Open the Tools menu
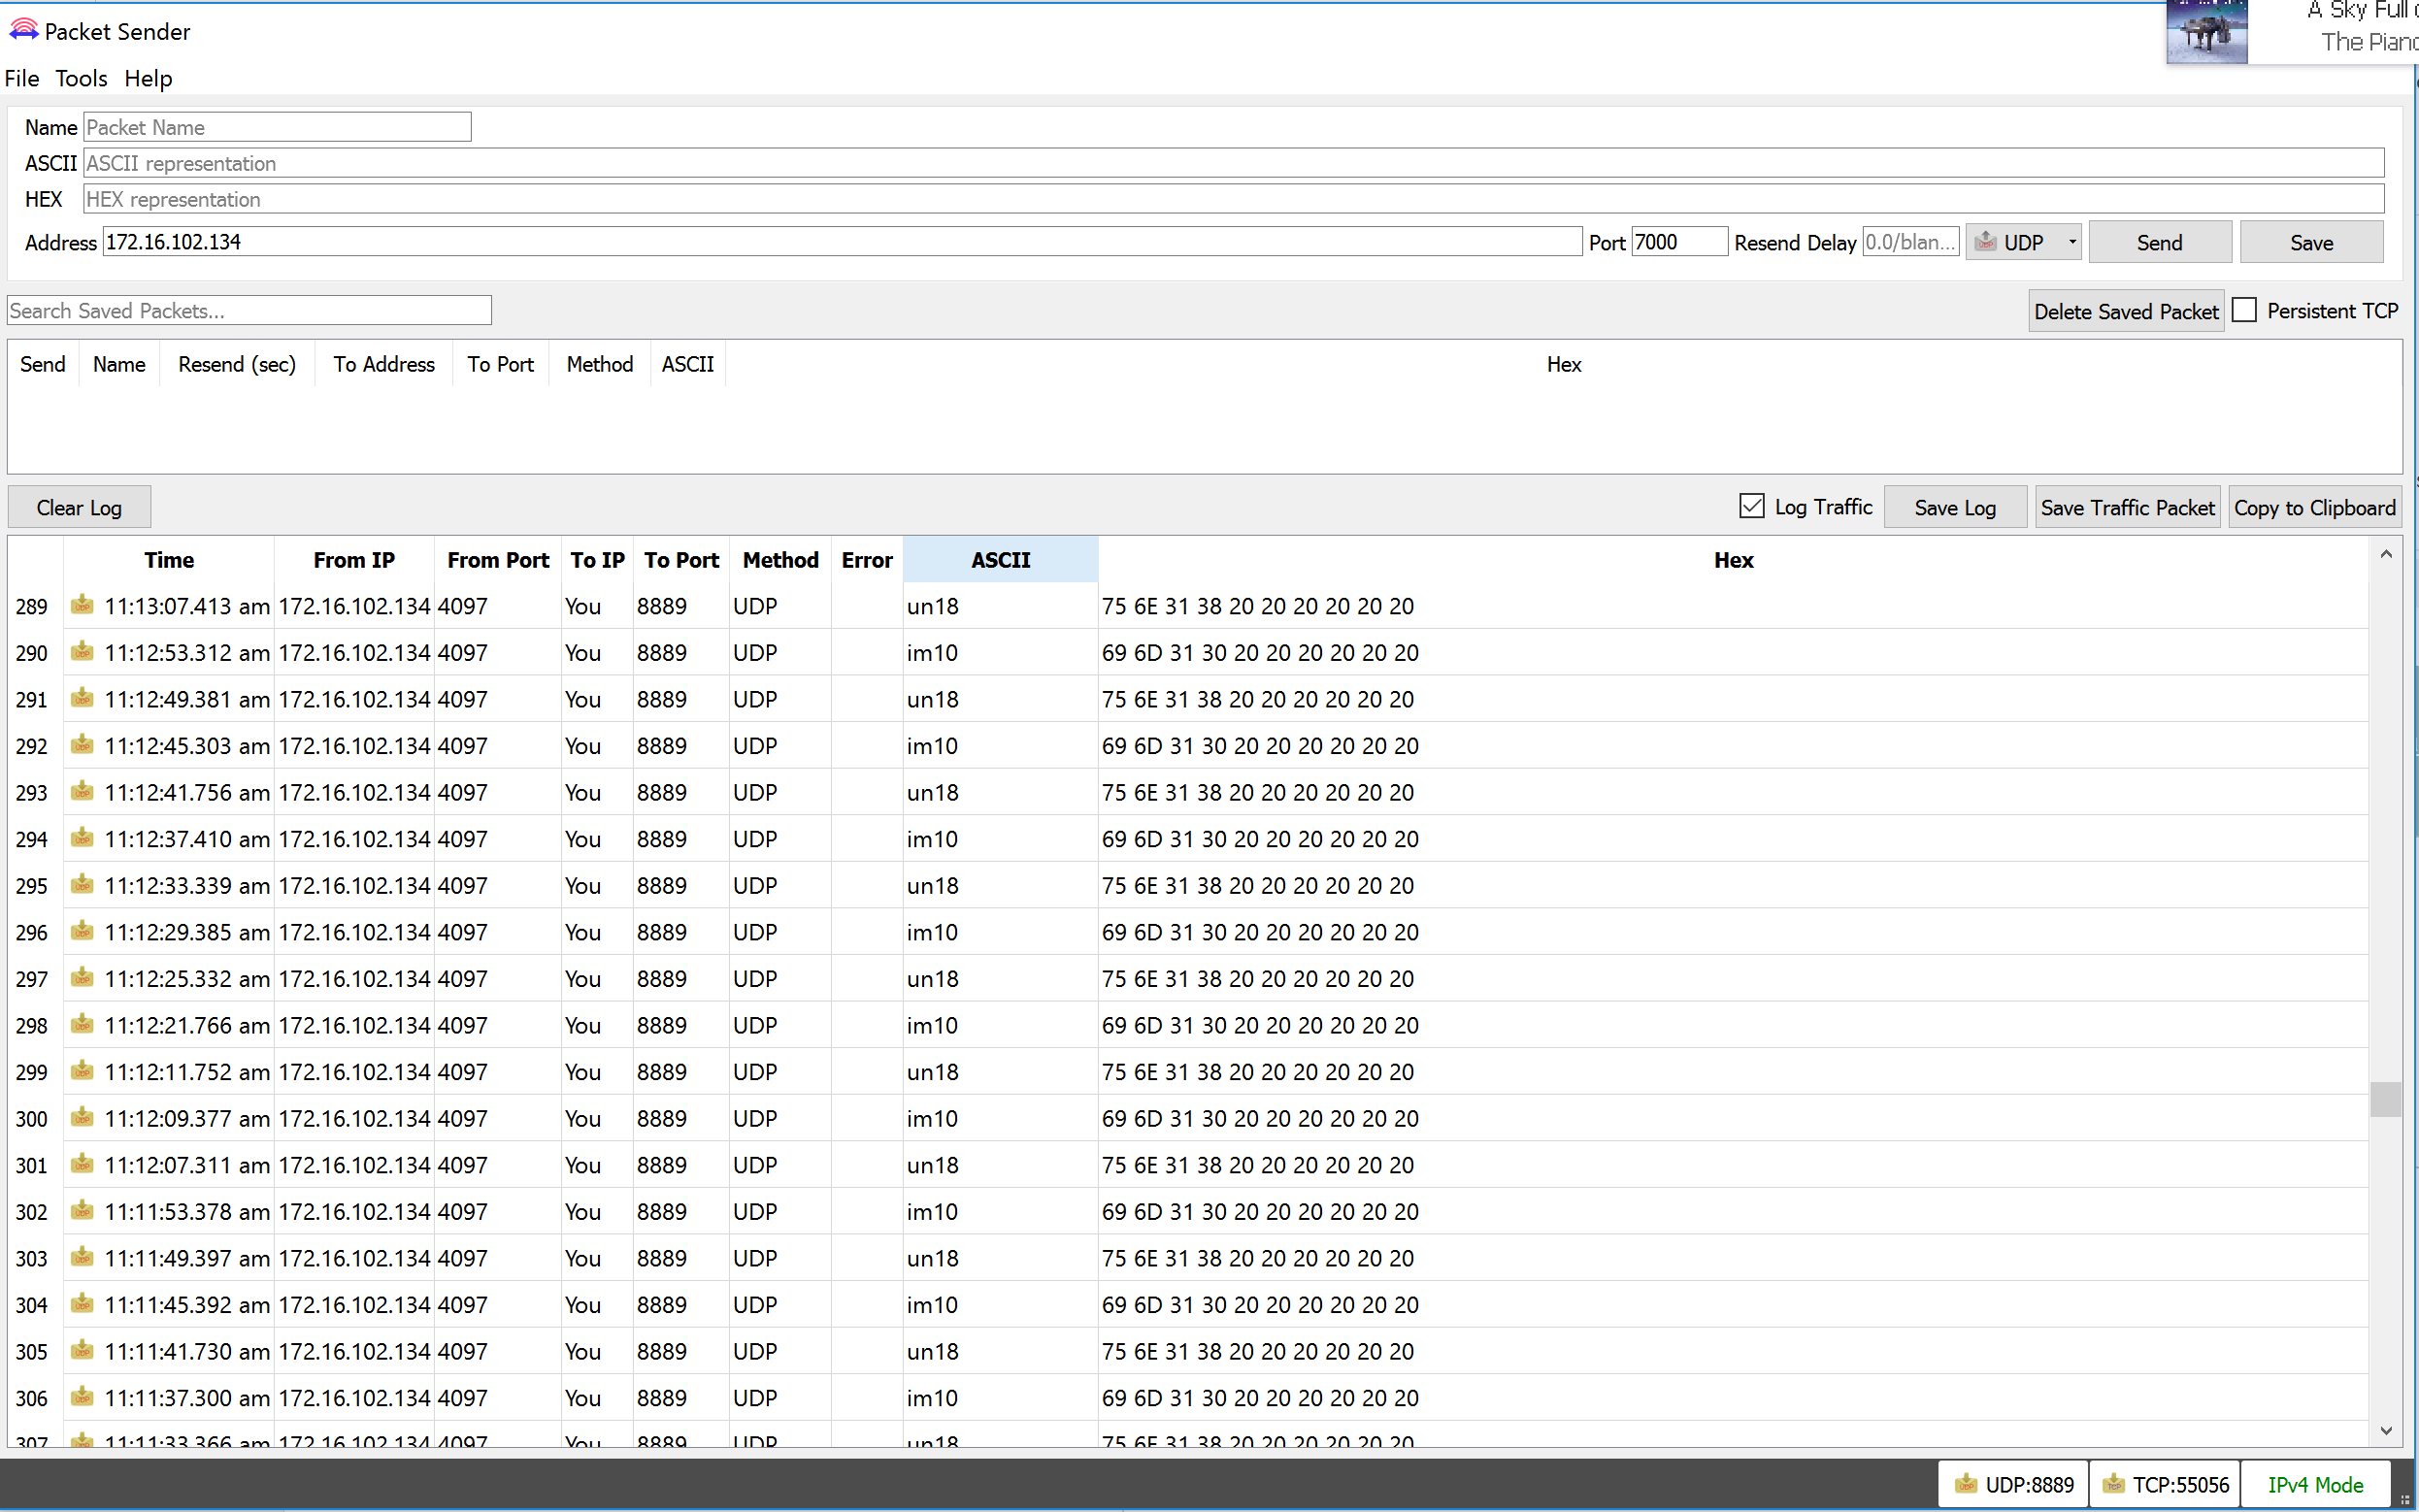Image resolution: width=2419 pixels, height=1512 pixels. click(81, 78)
